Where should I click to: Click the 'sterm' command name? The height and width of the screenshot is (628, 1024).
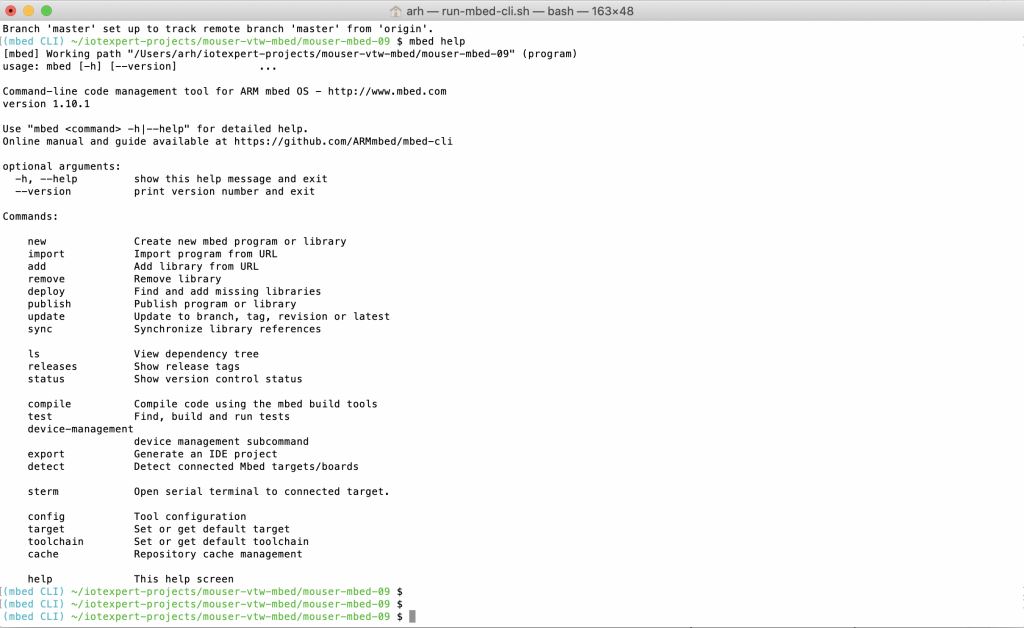pos(43,492)
